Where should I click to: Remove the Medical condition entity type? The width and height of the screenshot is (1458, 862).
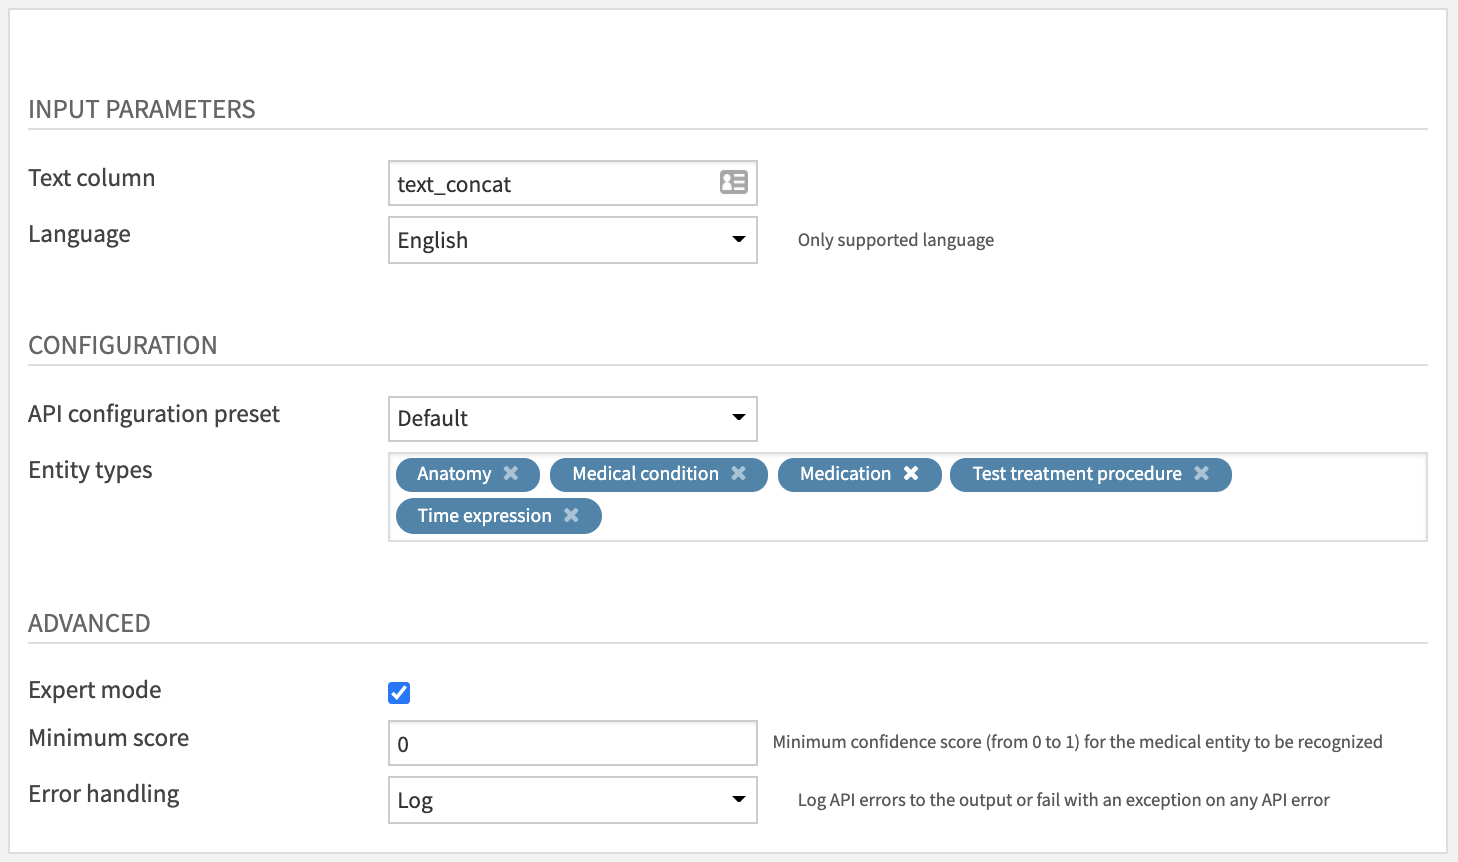740,474
